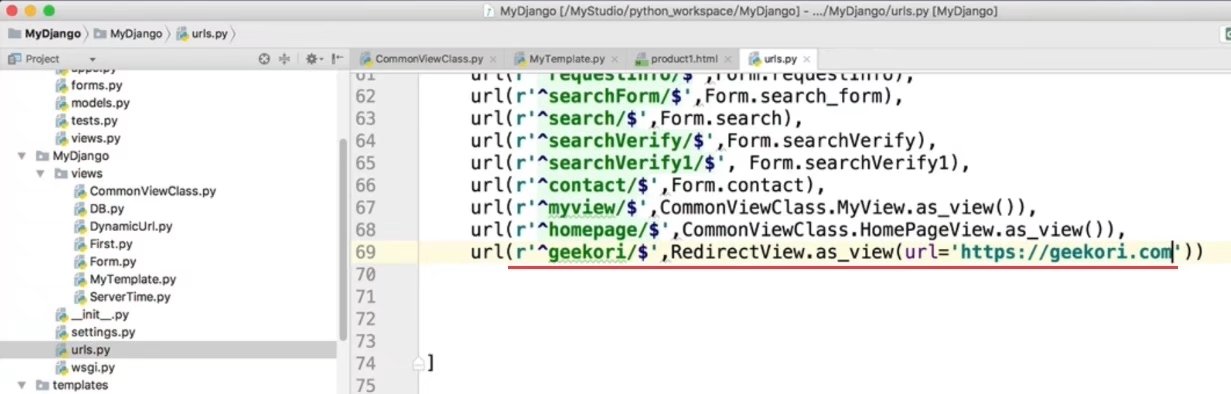Switch to the product1.html editor tab
The height and width of the screenshot is (394, 1231).
pos(681,59)
